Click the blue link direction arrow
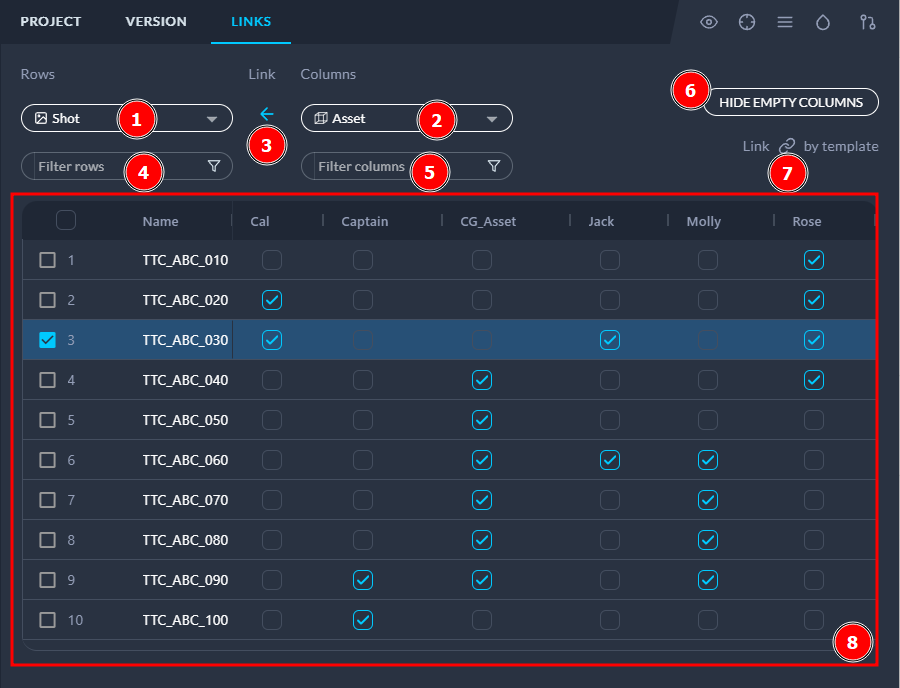 coord(266,114)
